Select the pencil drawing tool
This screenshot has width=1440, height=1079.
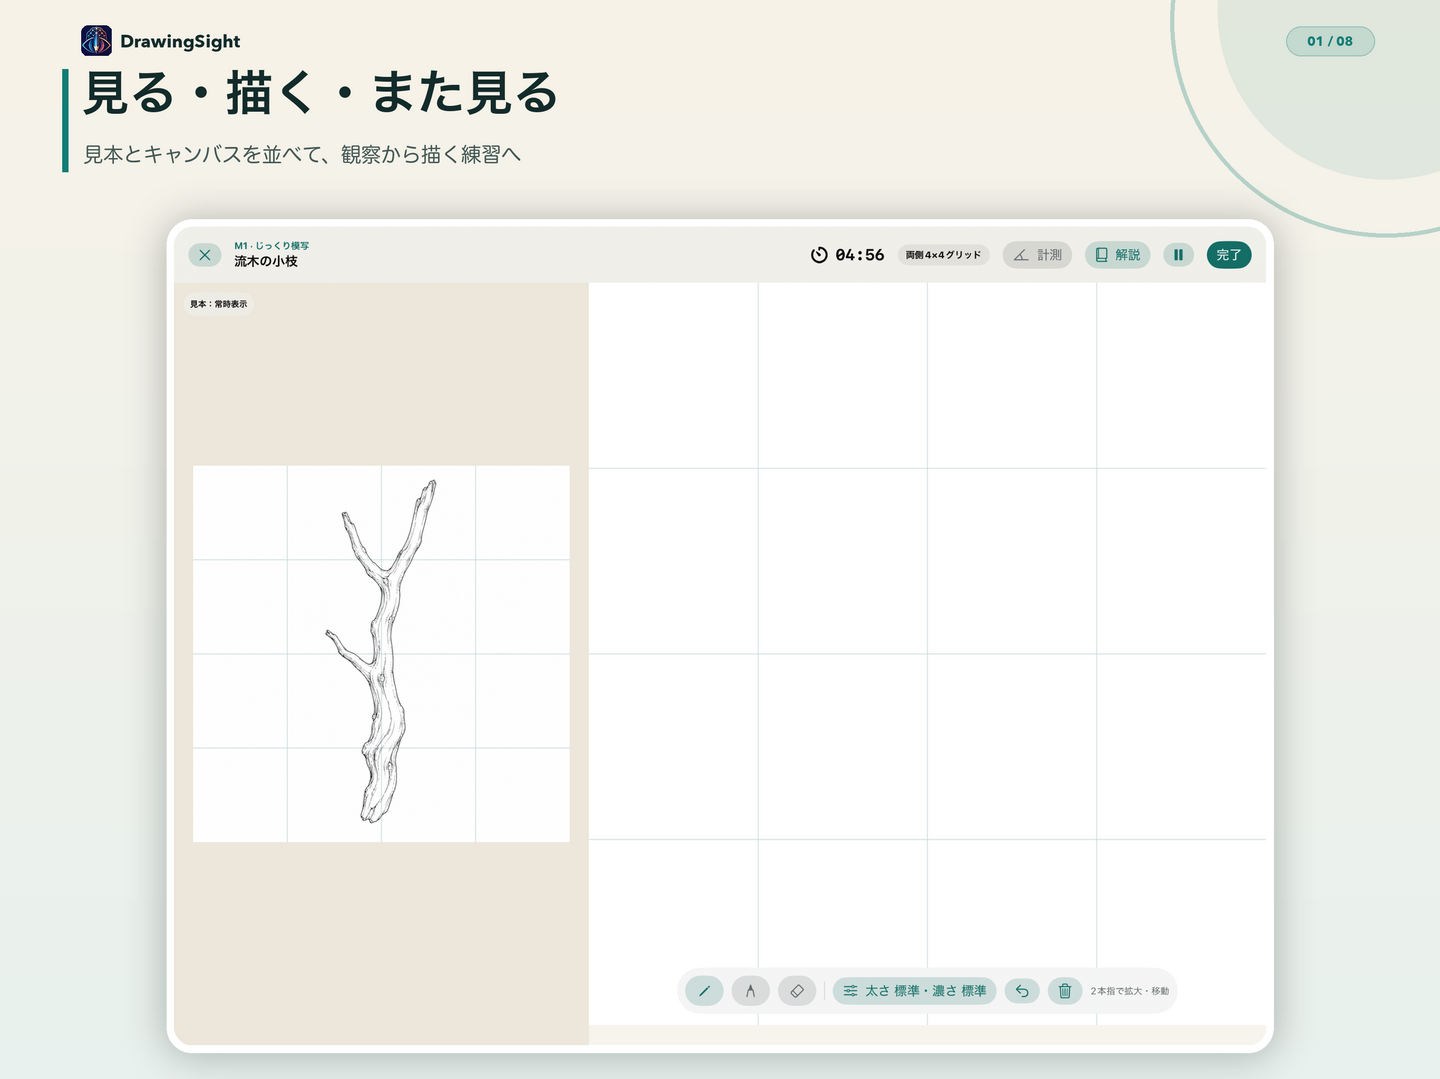click(704, 991)
